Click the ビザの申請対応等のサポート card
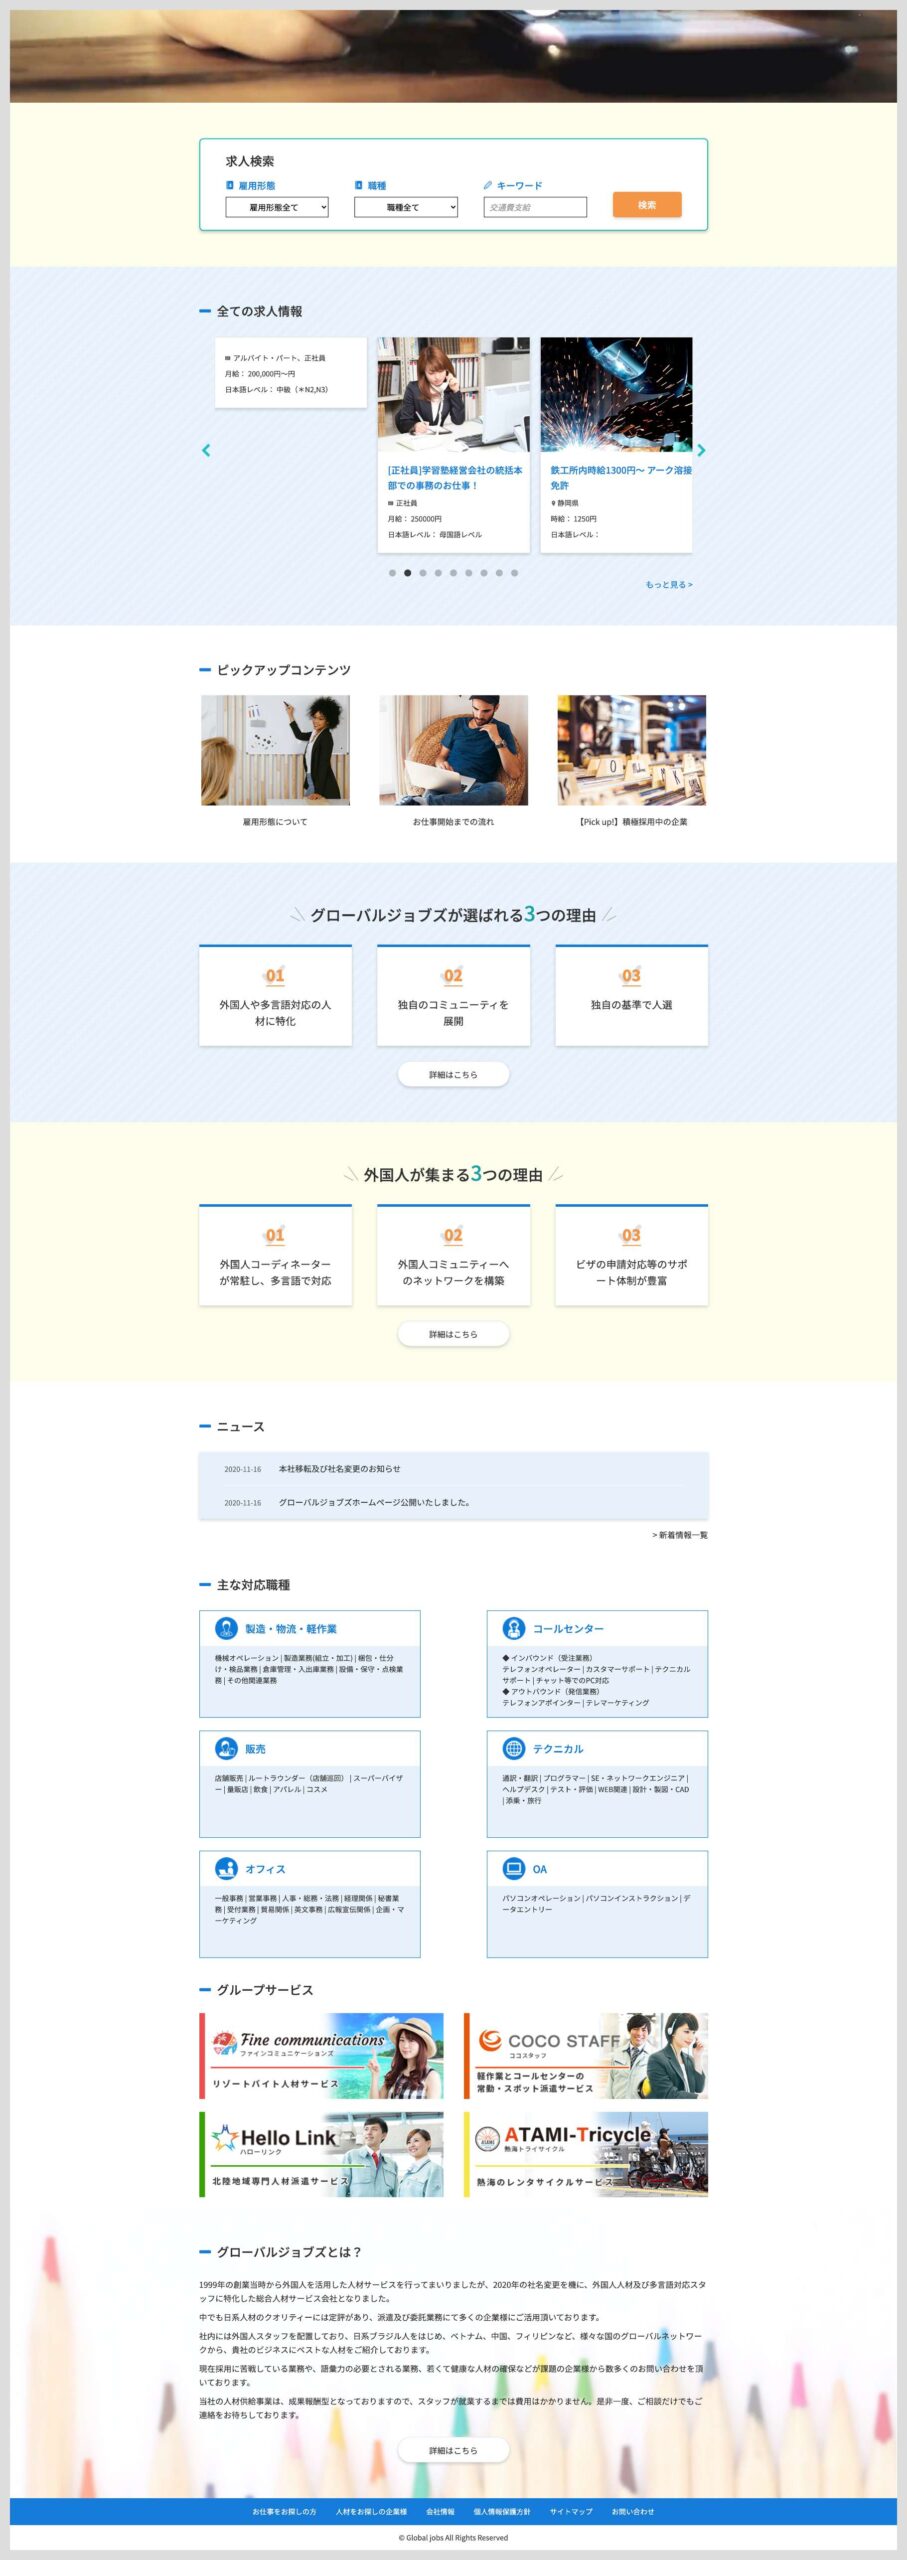The height and width of the screenshot is (2560, 907). tap(631, 1254)
